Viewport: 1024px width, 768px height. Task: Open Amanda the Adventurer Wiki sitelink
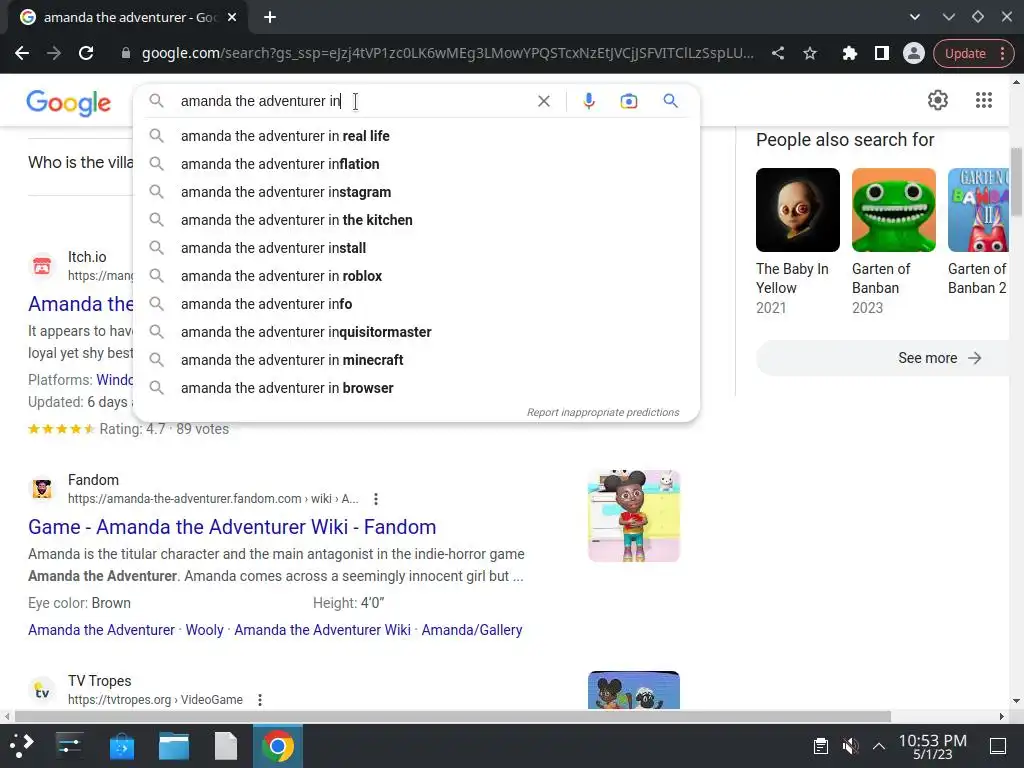click(x=322, y=630)
